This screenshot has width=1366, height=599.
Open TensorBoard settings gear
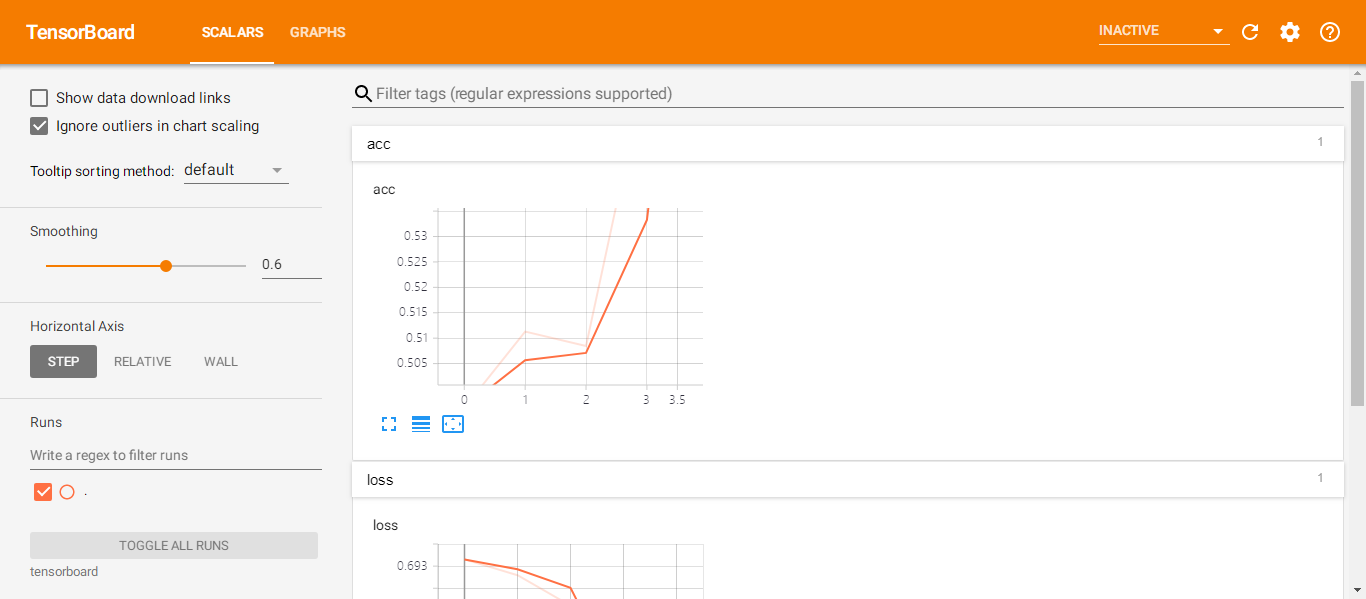pyautogui.click(x=1290, y=32)
